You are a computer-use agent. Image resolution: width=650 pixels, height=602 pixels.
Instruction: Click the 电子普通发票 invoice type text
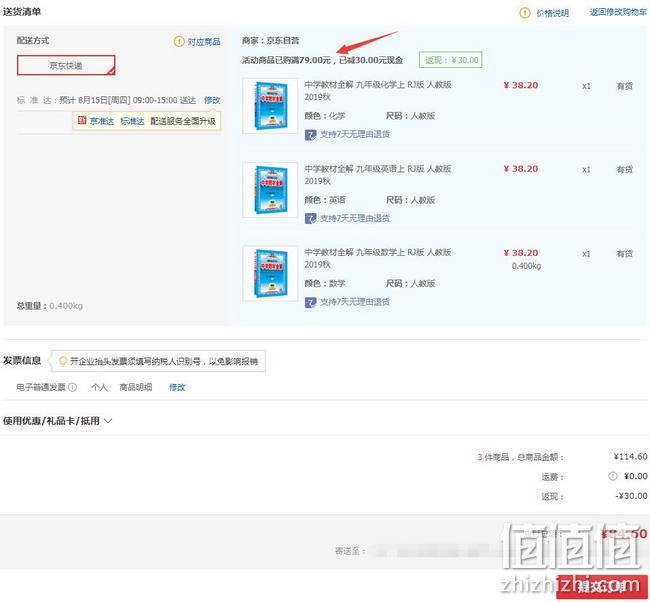coord(41,387)
